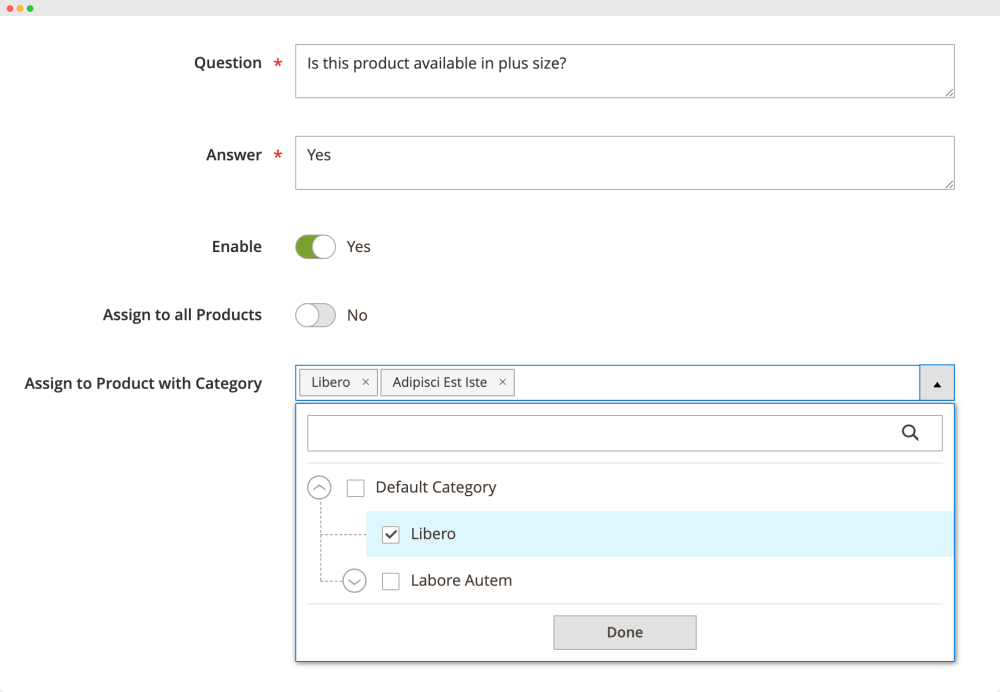Toggle the Enable switch
Viewport: 1000px width, 692px height.
pyautogui.click(x=315, y=247)
